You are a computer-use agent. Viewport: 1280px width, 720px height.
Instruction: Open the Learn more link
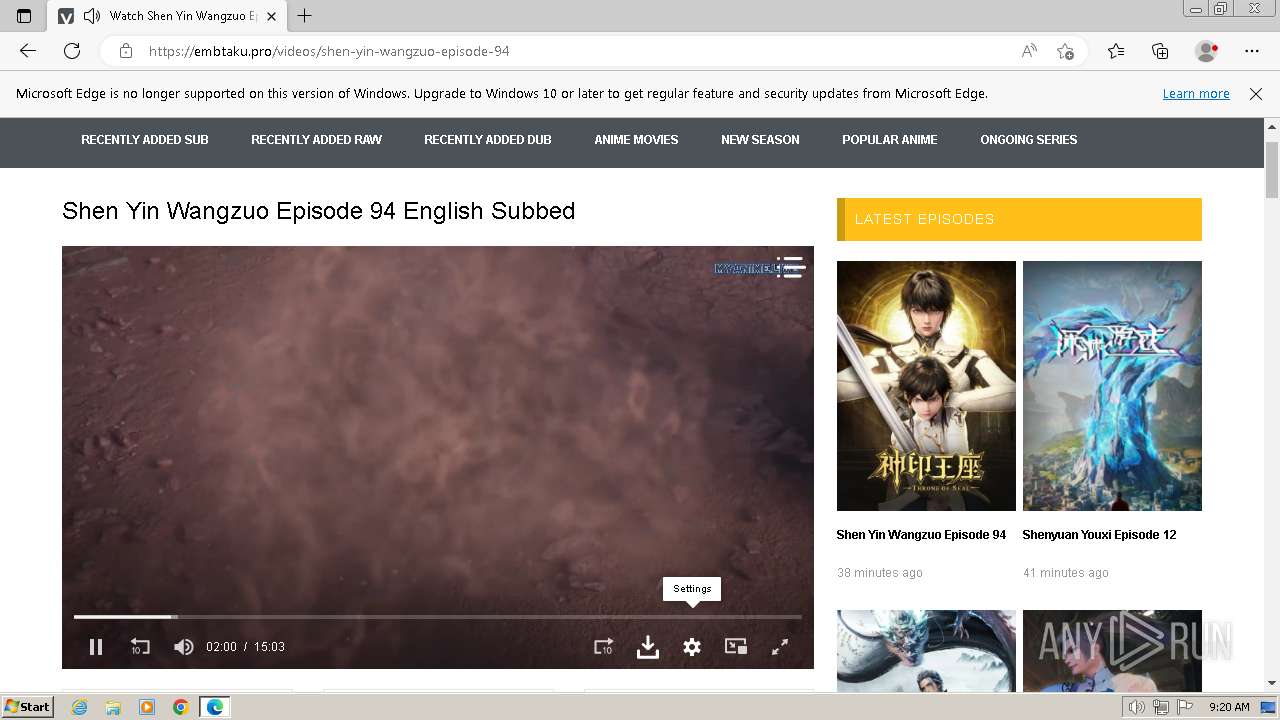(x=1196, y=94)
